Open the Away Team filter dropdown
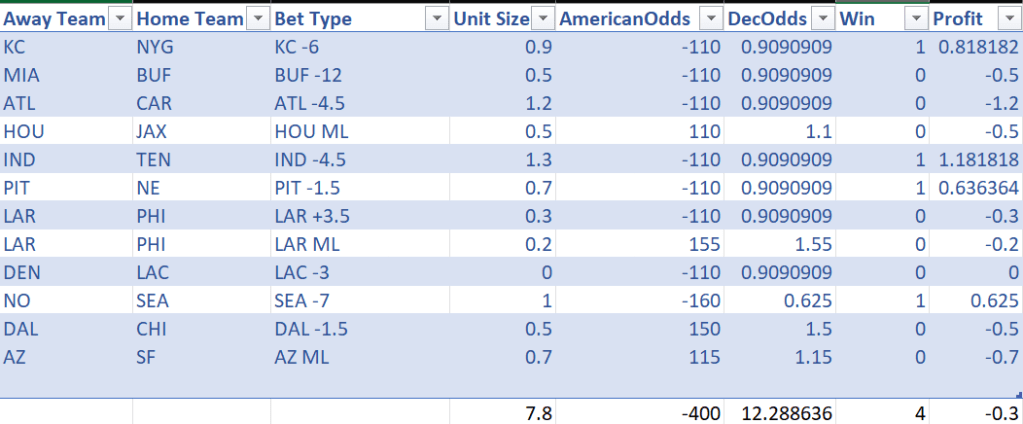Viewport: 1023px width, 424px height. tap(118, 19)
